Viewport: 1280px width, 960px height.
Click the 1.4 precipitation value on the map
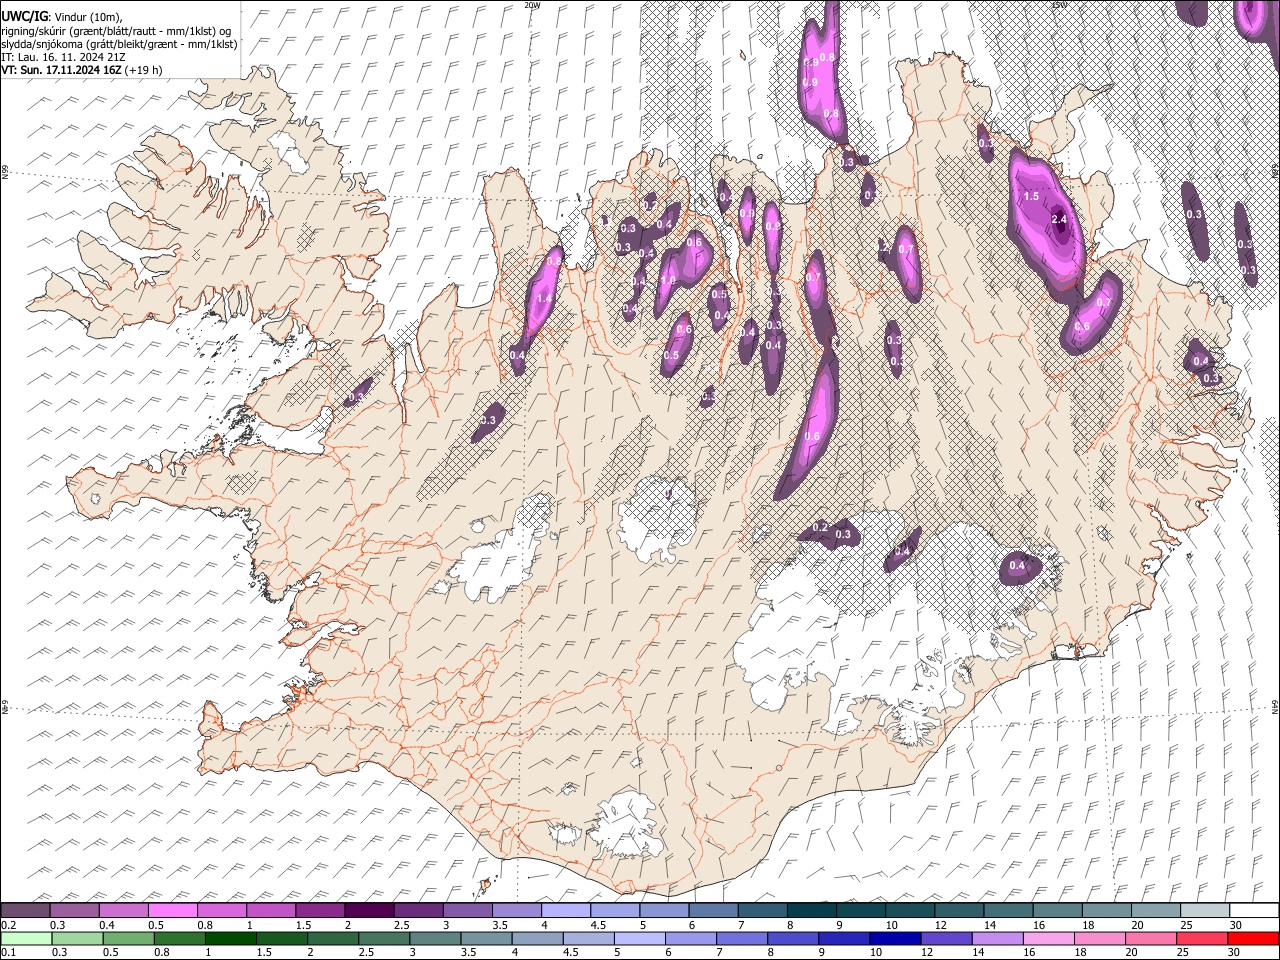pyautogui.click(x=545, y=298)
